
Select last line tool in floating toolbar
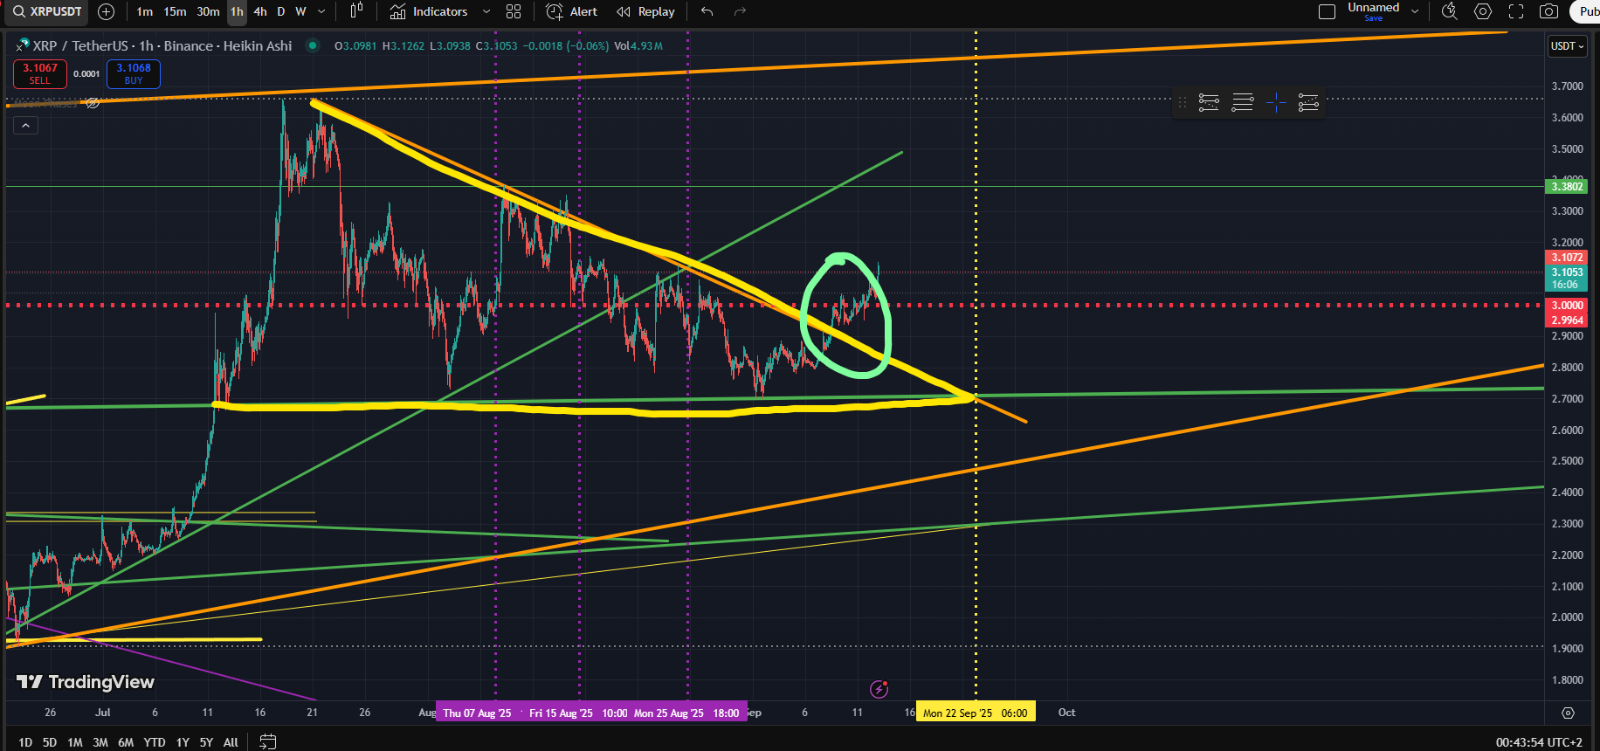click(1309, 102)
